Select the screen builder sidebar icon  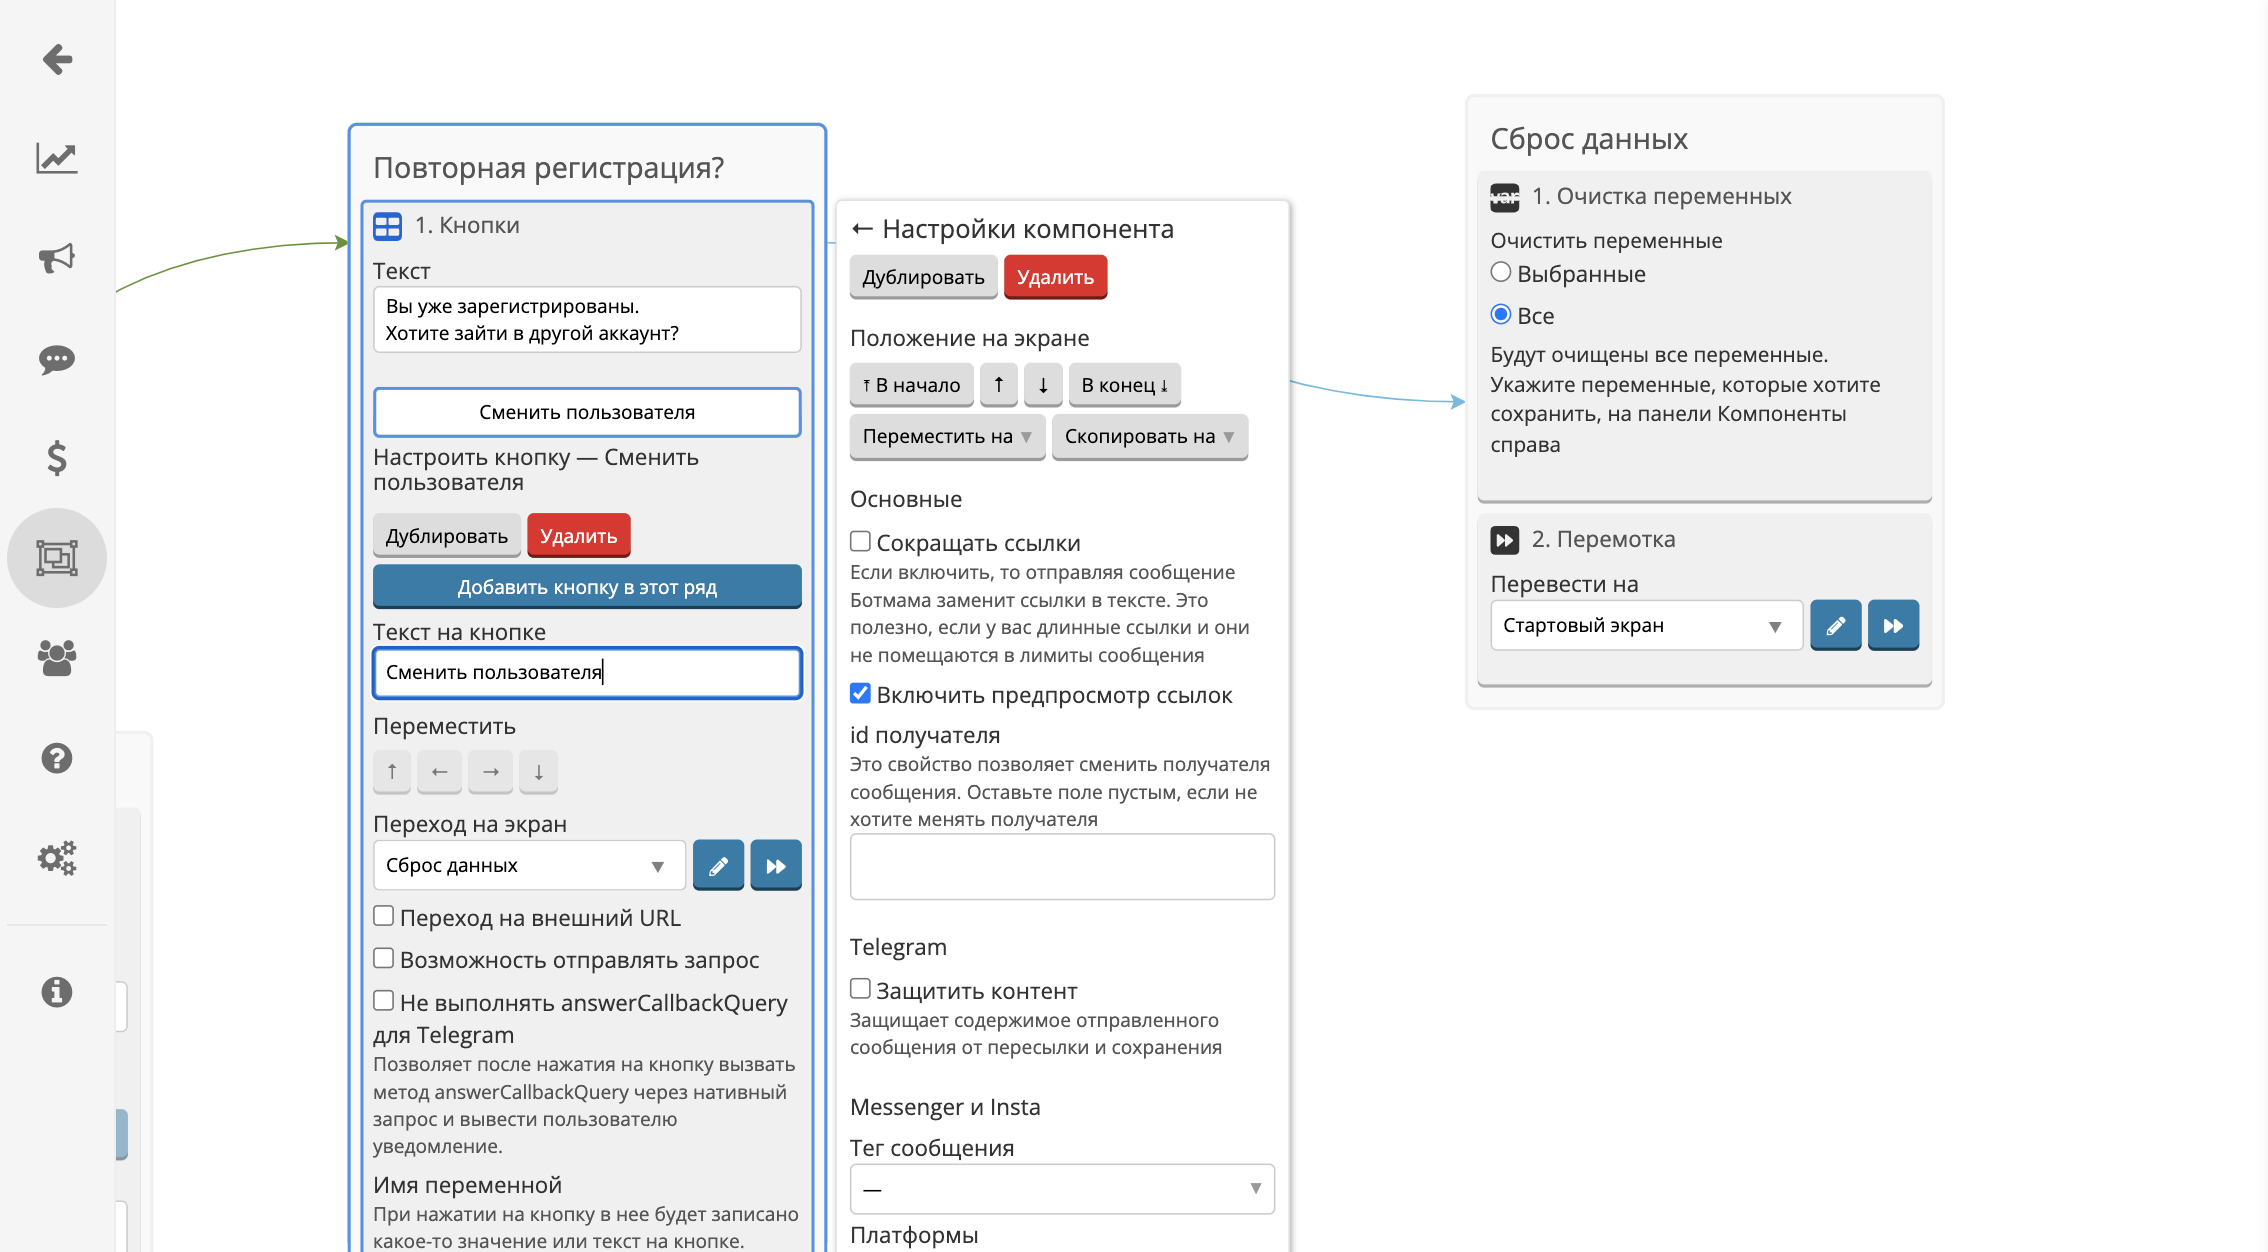57,558
